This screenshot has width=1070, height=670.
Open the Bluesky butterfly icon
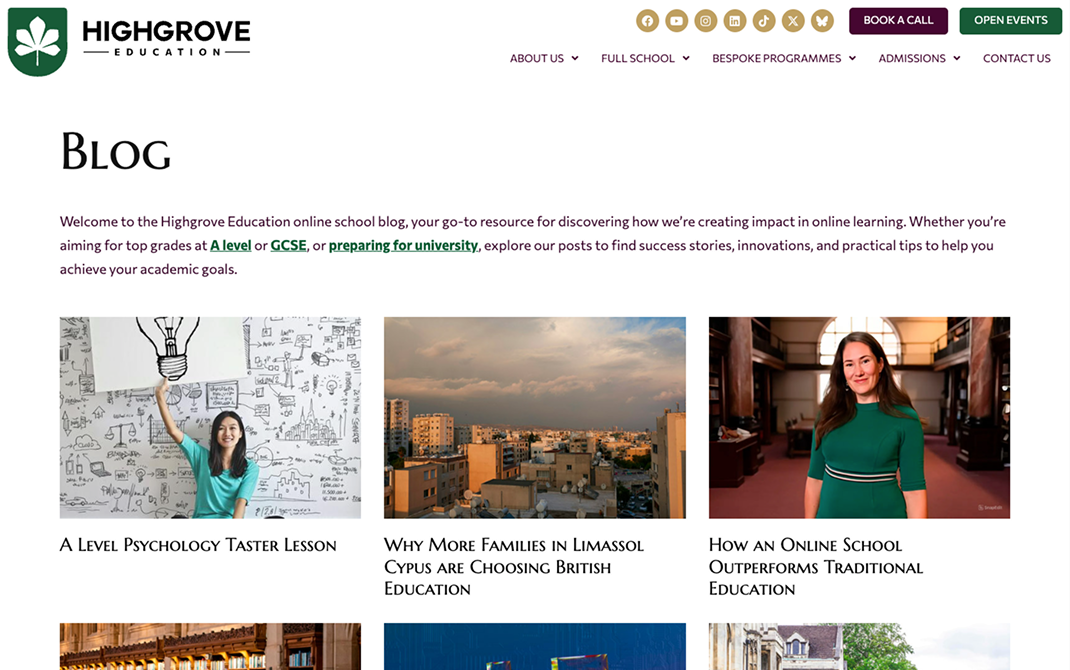point(822,20)
